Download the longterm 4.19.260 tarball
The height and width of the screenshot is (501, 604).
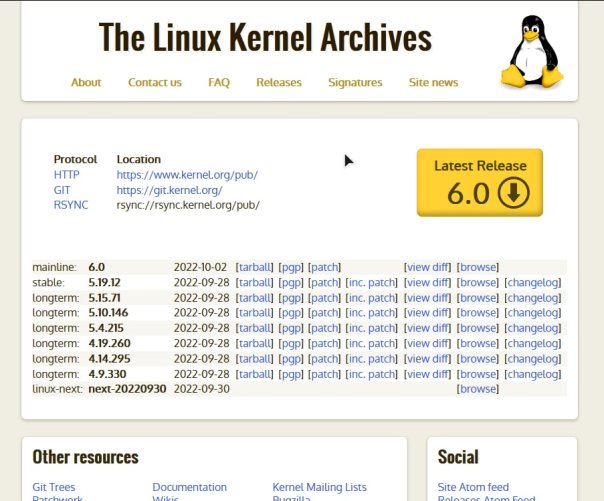[254, 343]
